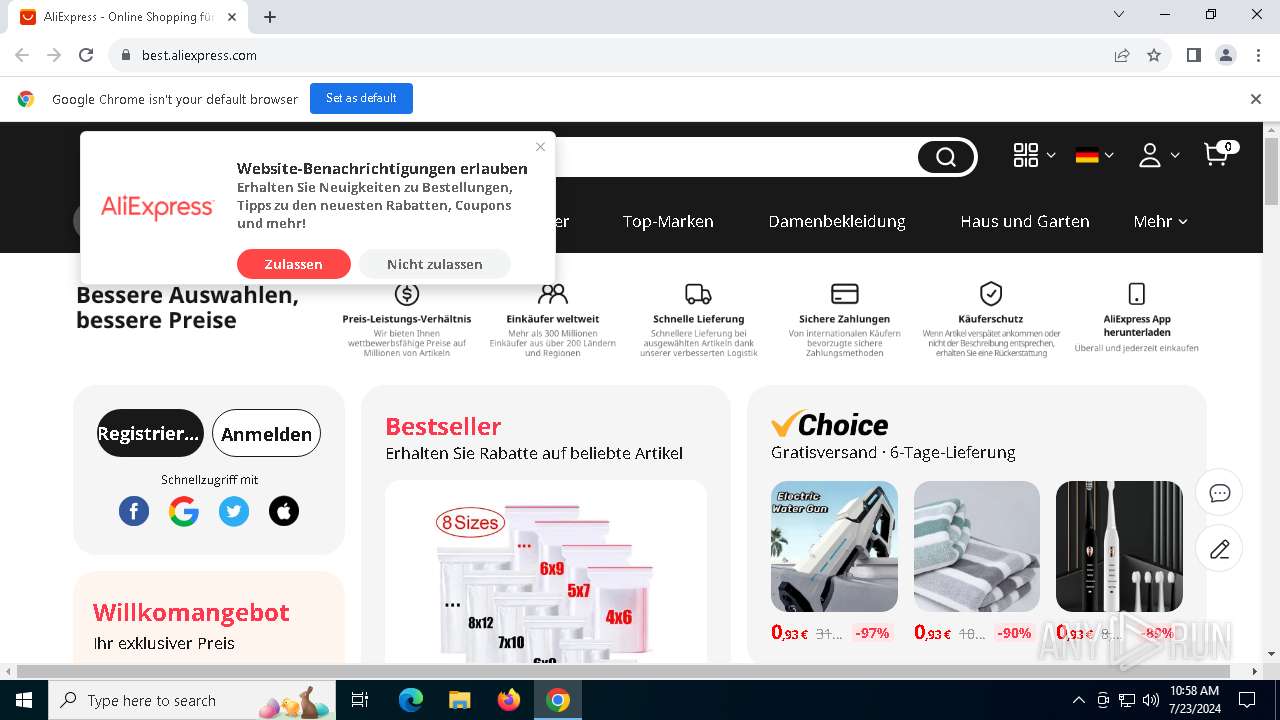Expand the language flag dropdown arrow

pyautogui.click(x=1109, y=156)
